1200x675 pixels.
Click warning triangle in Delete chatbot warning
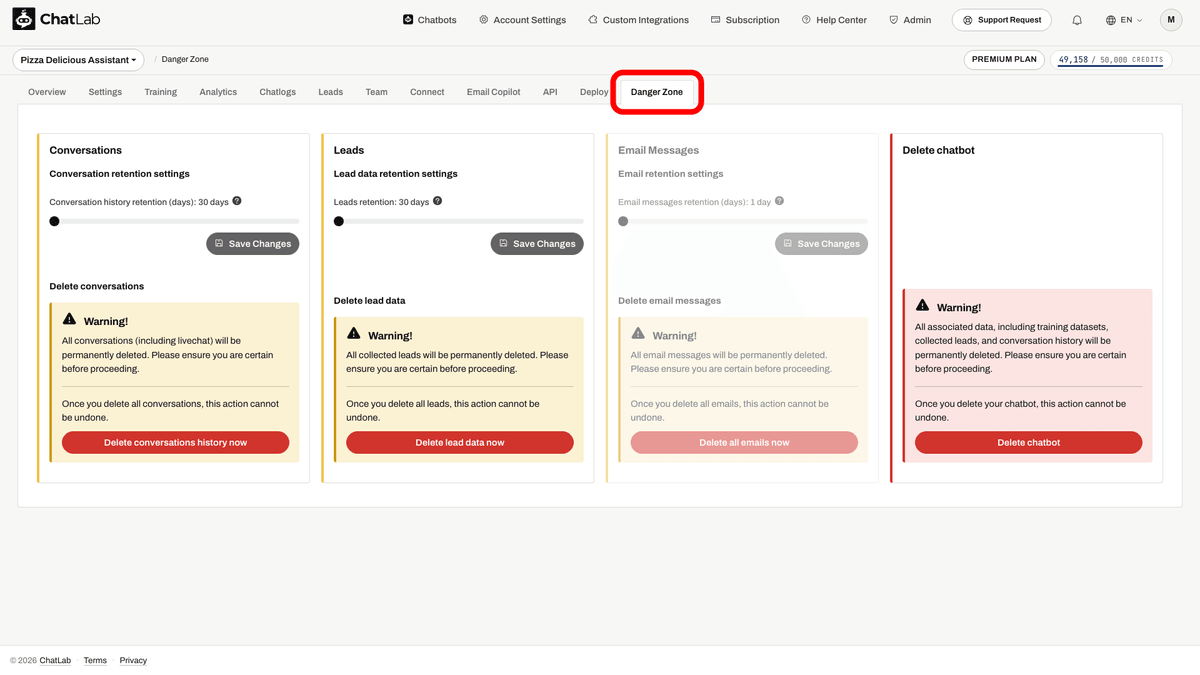pyautogui.click(x=922, y=306)
